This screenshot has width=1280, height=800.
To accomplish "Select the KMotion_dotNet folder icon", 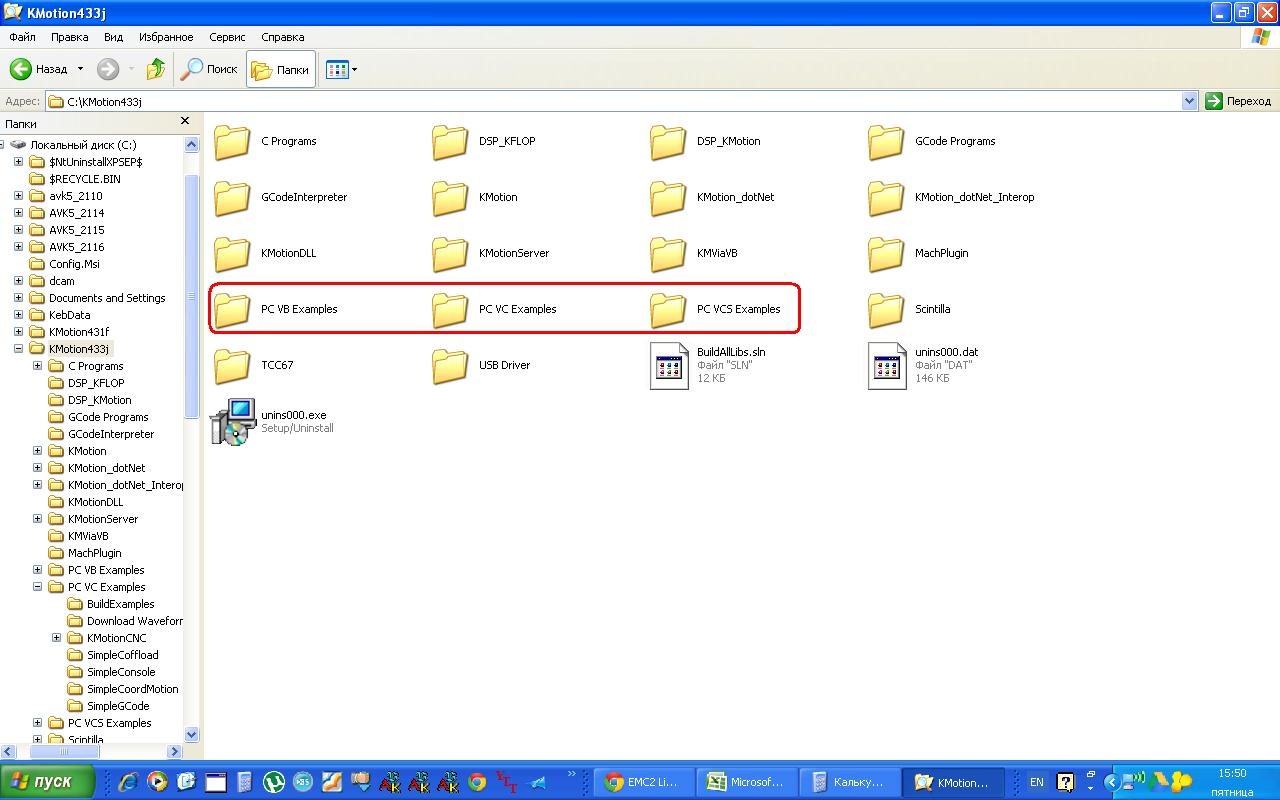I will (668, 198).
